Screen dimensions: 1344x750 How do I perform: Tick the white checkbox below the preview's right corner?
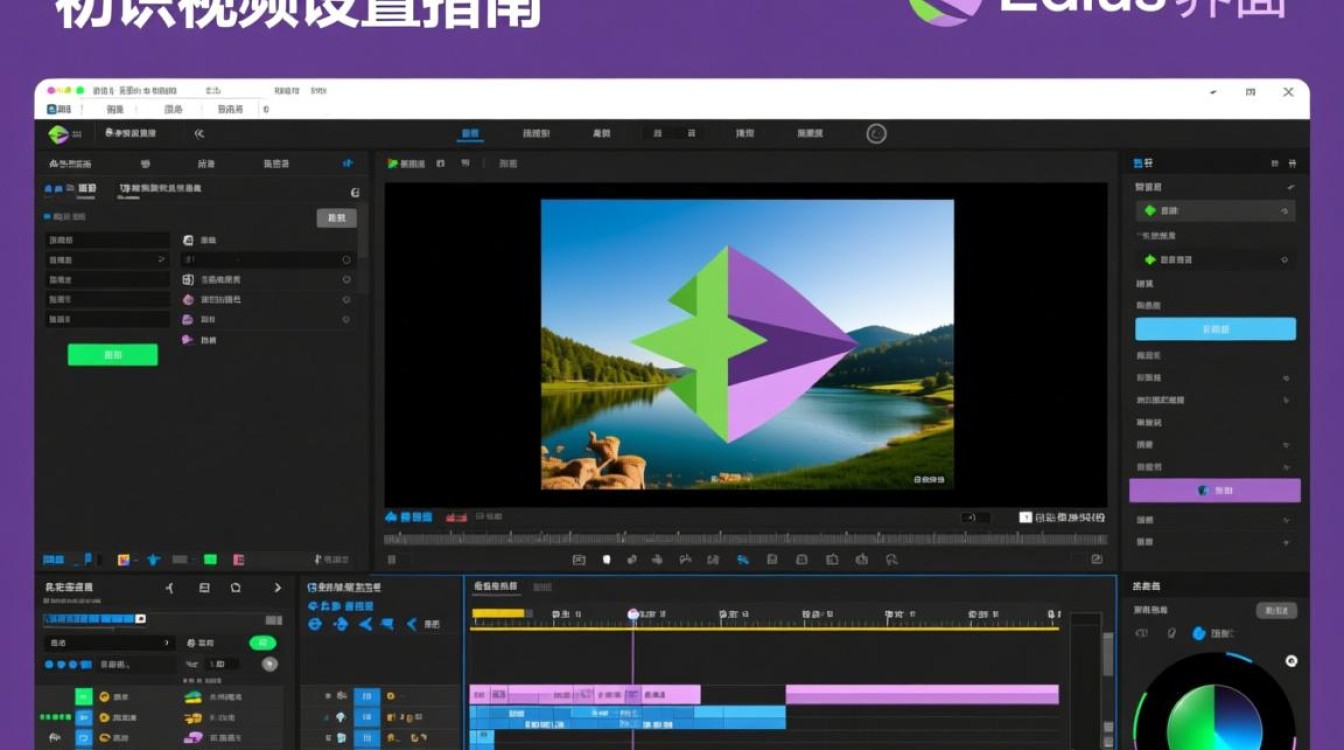click(1025, 517)
